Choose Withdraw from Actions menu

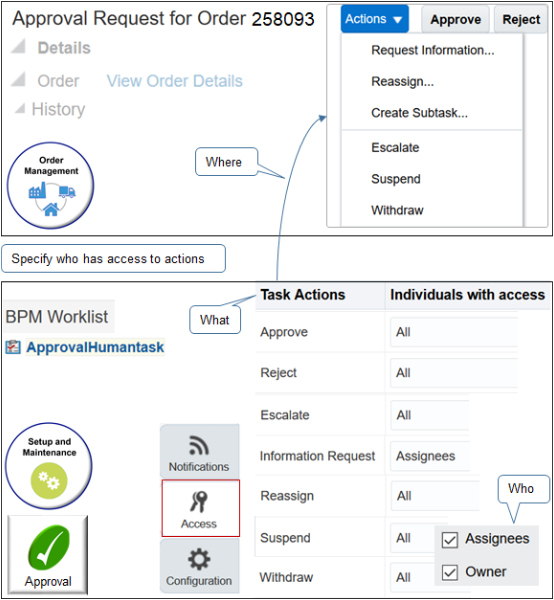point(397,210)
